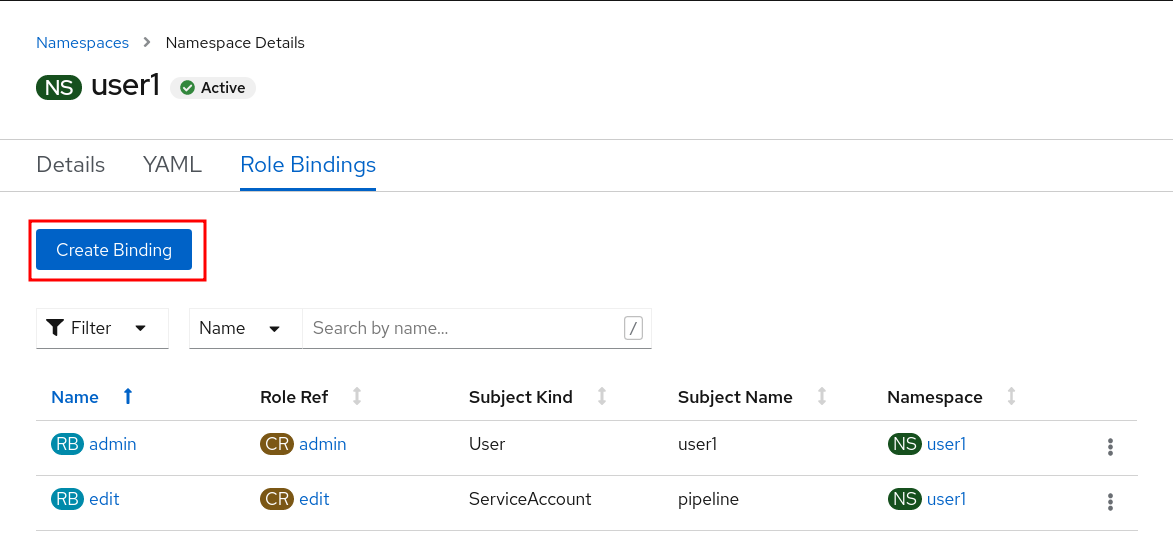Focus the Search by name field
Image resolution: width=1173 pixels, height=540 pixels.
(x=477, y=328)
